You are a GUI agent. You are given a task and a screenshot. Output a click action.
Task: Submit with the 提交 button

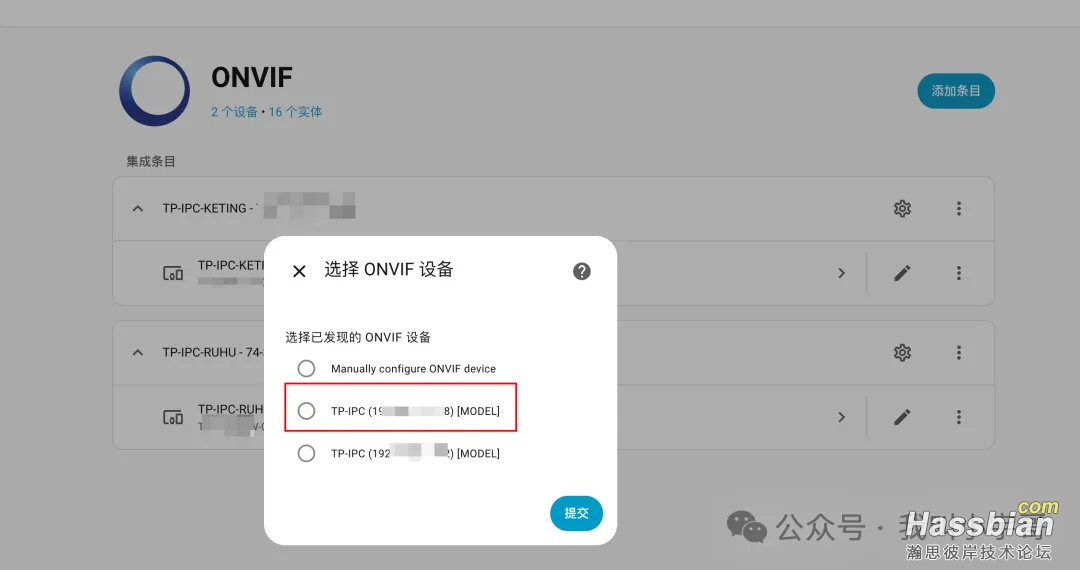tap(577, 513)
